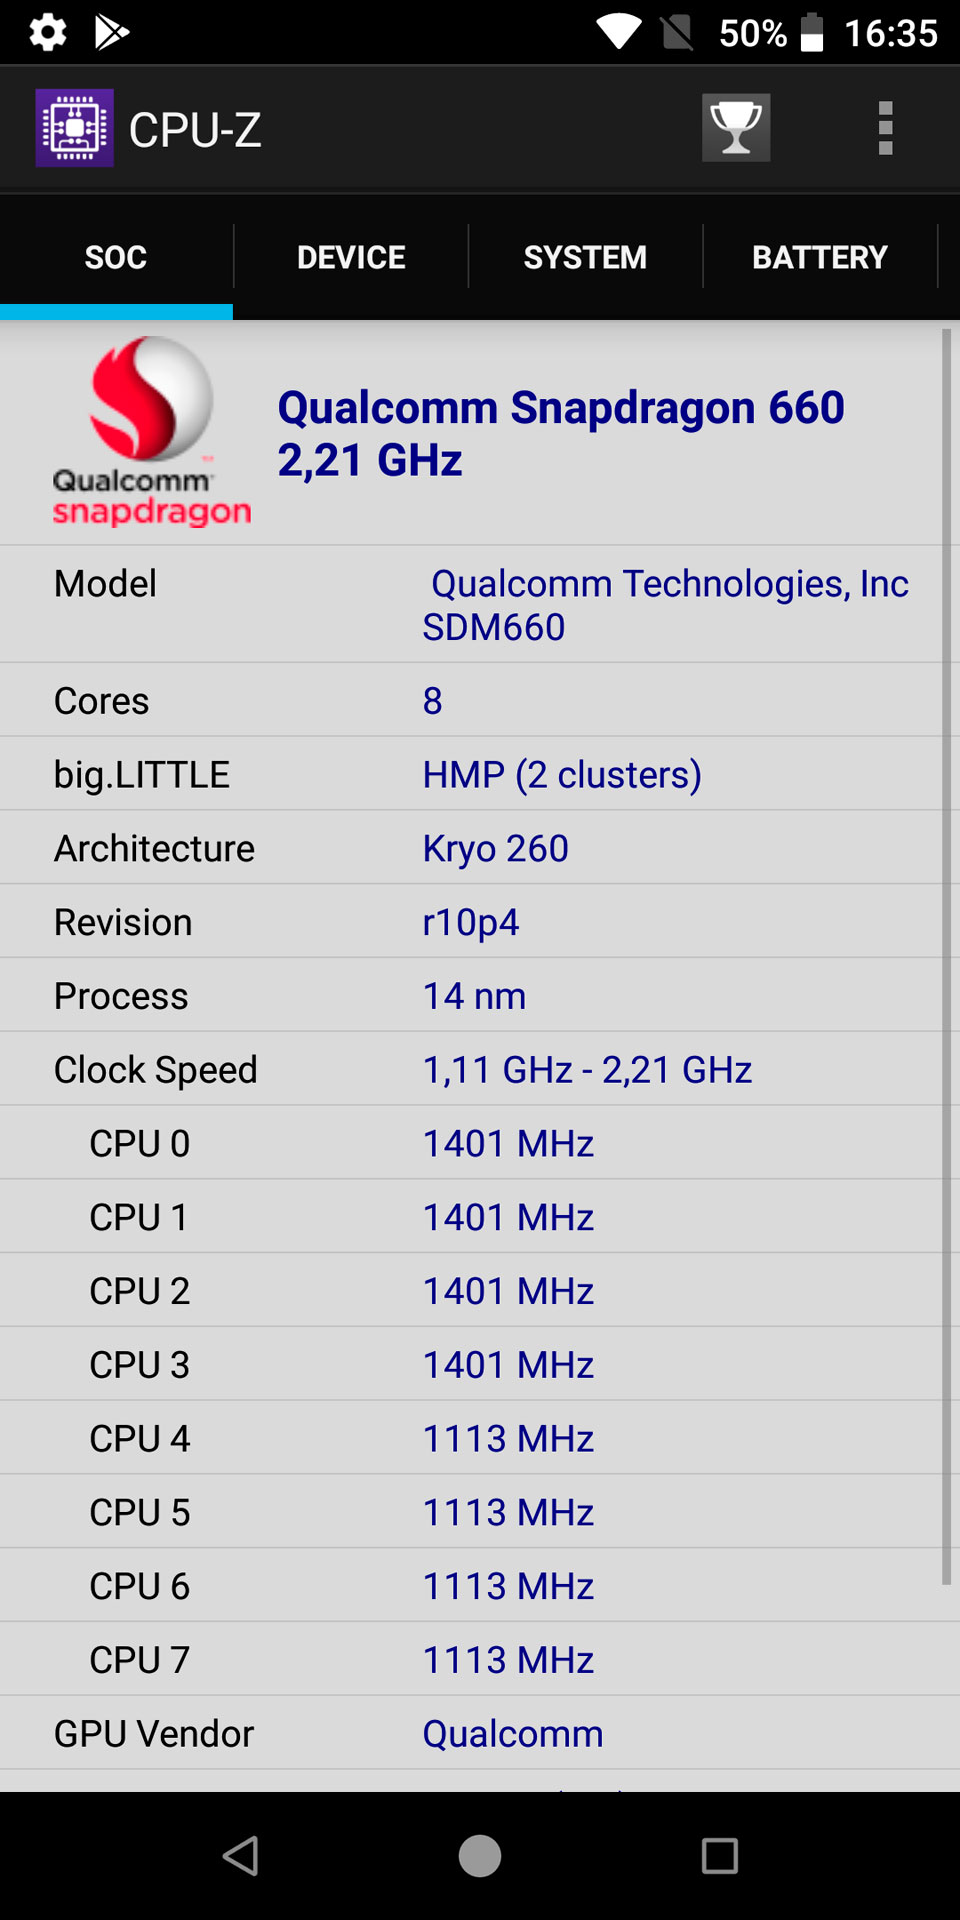This screenshot has width=960, height=1920.
Task: Tap the battery icon in status bar
Action: point(812,32)
